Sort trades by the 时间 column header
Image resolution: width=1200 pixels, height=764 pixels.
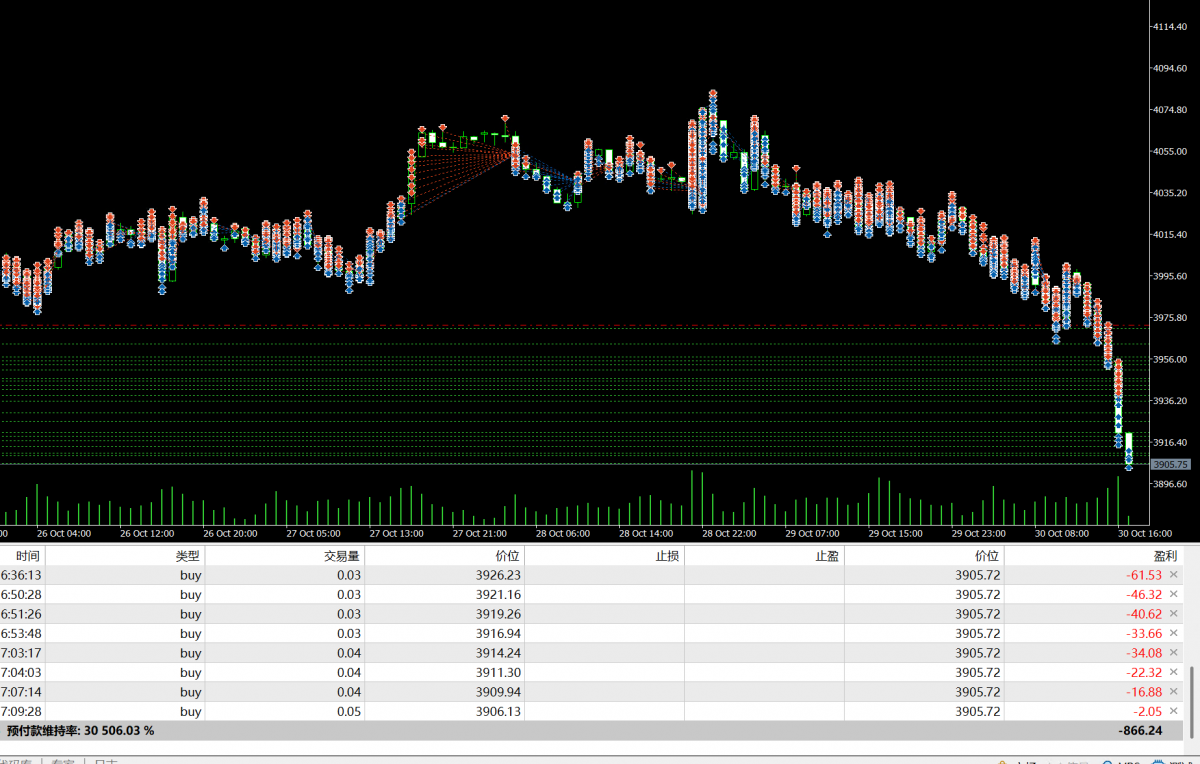click(x=22, y=556)
